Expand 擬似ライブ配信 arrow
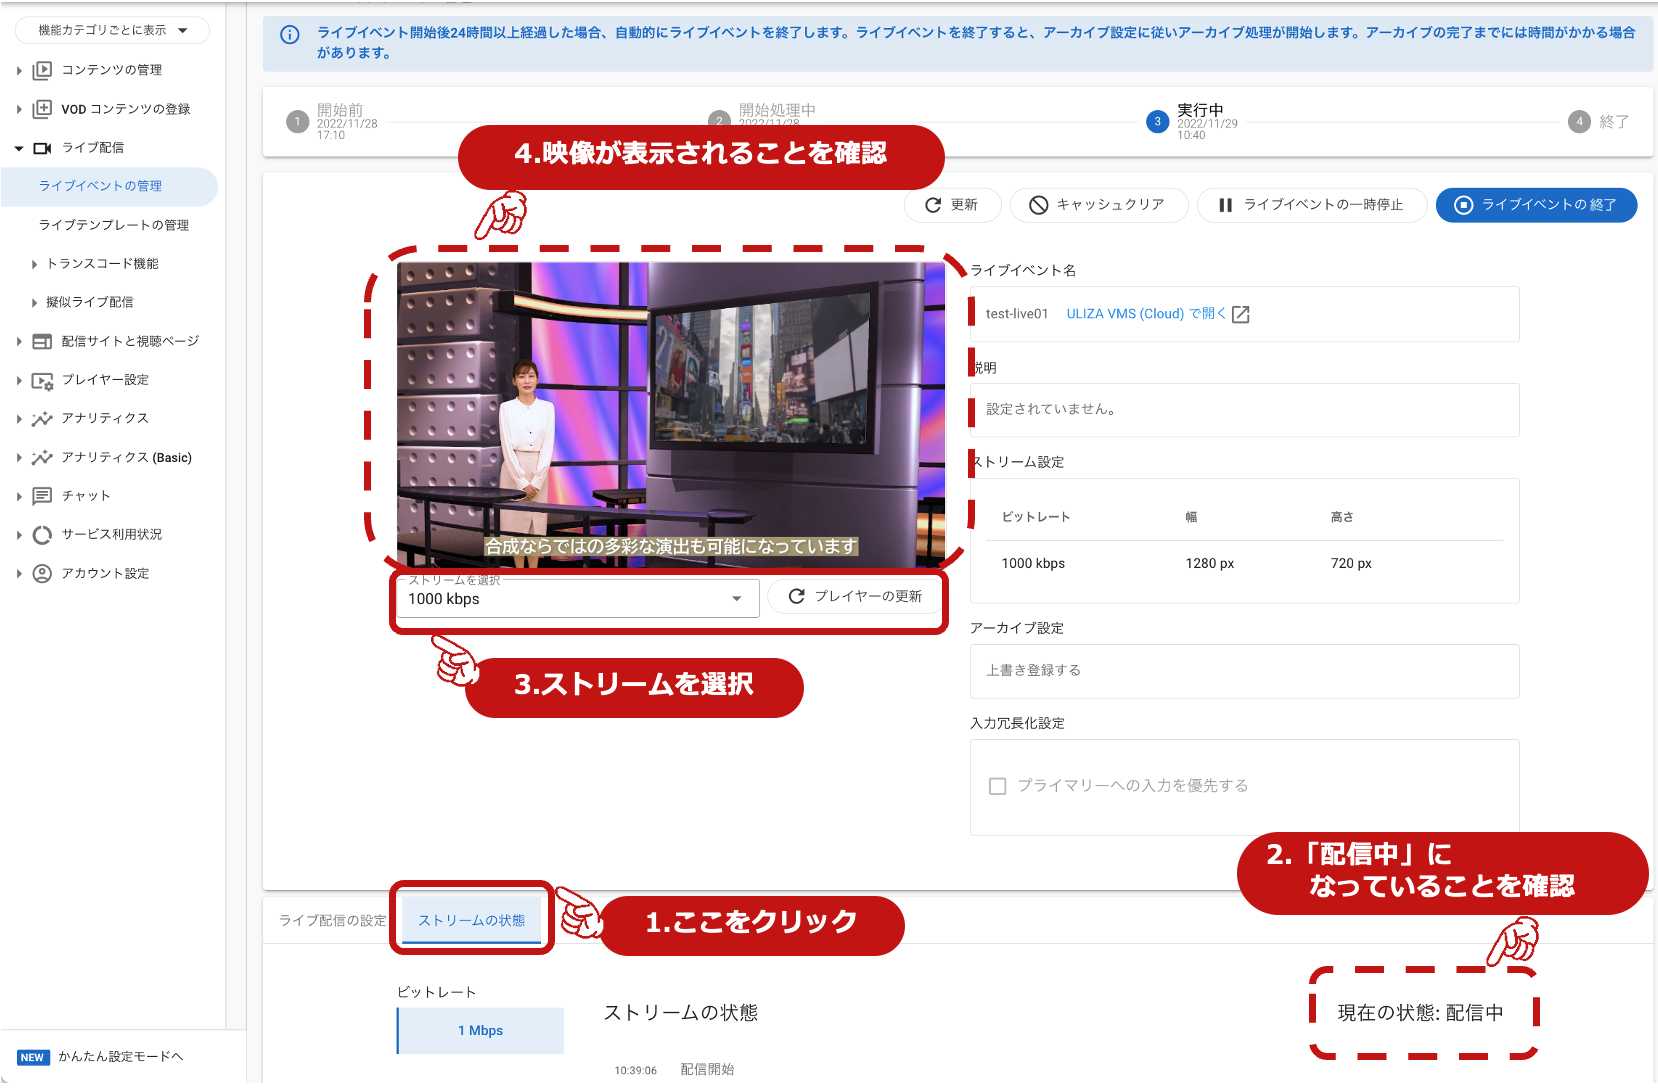Screen dimensions: 1658x1088 [34, 302]
